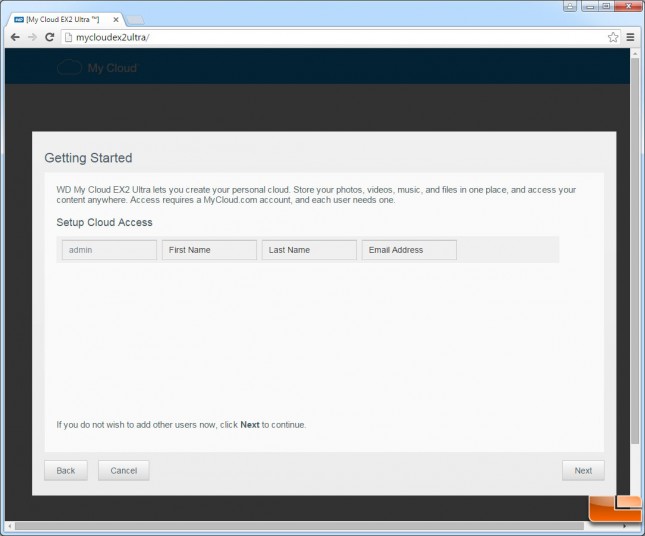Click the page icon in address bar

69,37
